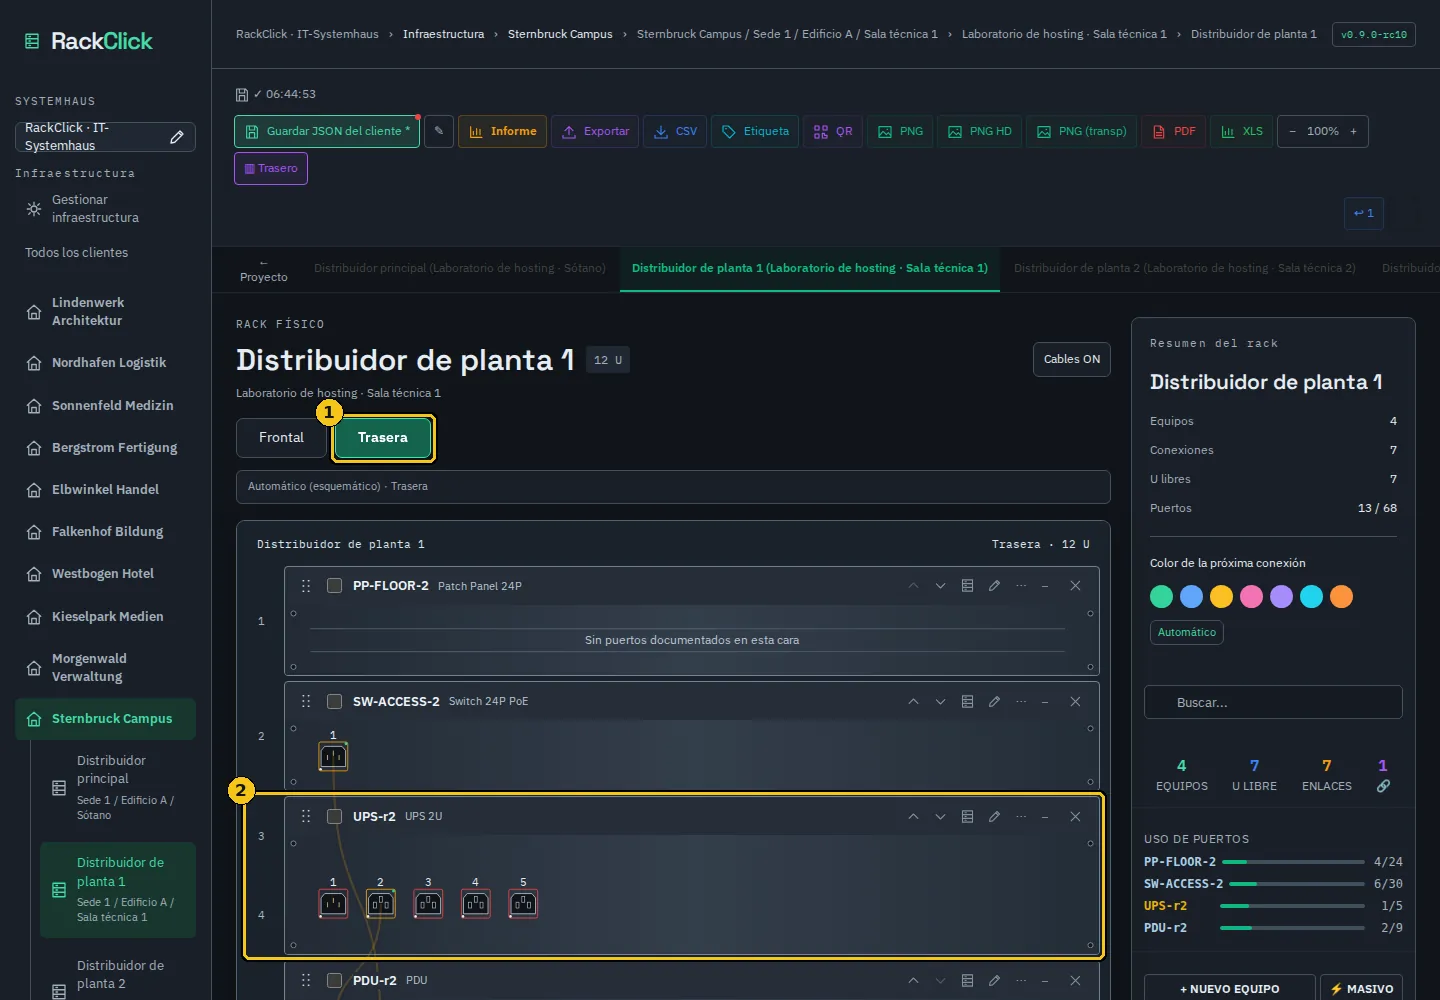Tick the SW-ACCESS-2 selection checkbox
This screenshot has height=1000, width=1440.
click(335, 702)
